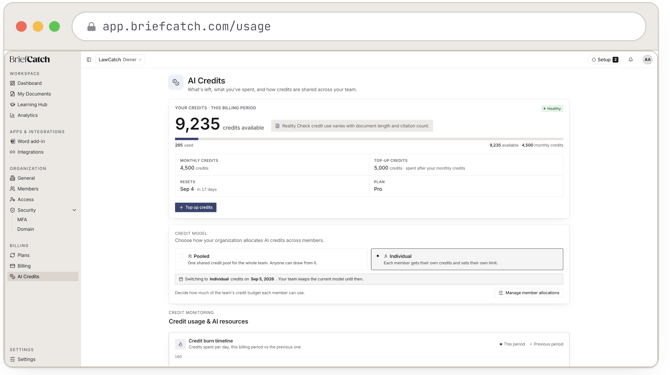Image resolution: width=670 pixels, height=375 pixels.
Task: Click the Plans refresh icon
Action: click(x=12, y=255)
